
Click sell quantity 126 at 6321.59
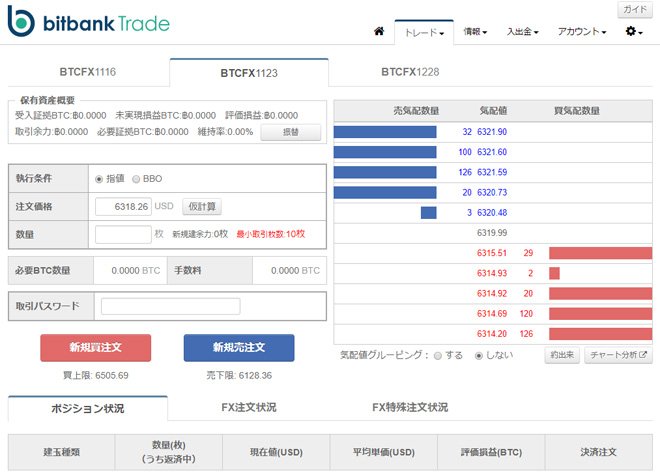pos(465,172)
